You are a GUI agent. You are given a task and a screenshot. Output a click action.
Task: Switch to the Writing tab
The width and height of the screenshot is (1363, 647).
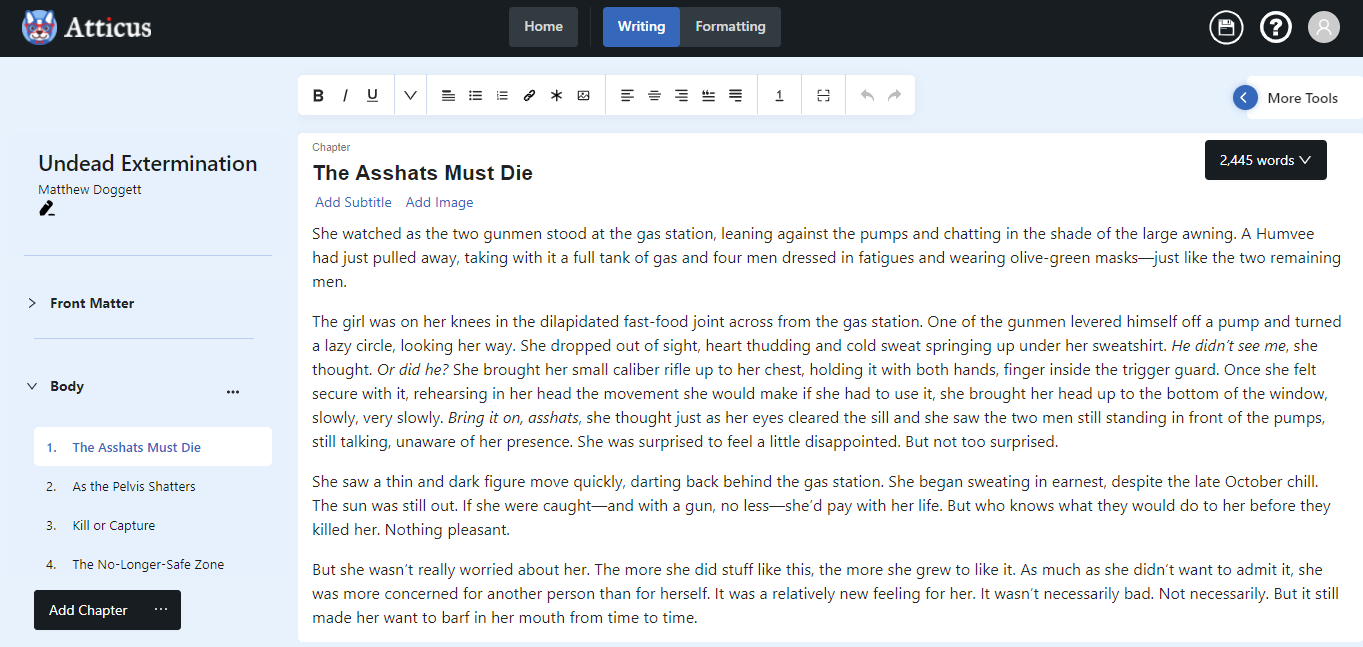[x=641, y=27]
